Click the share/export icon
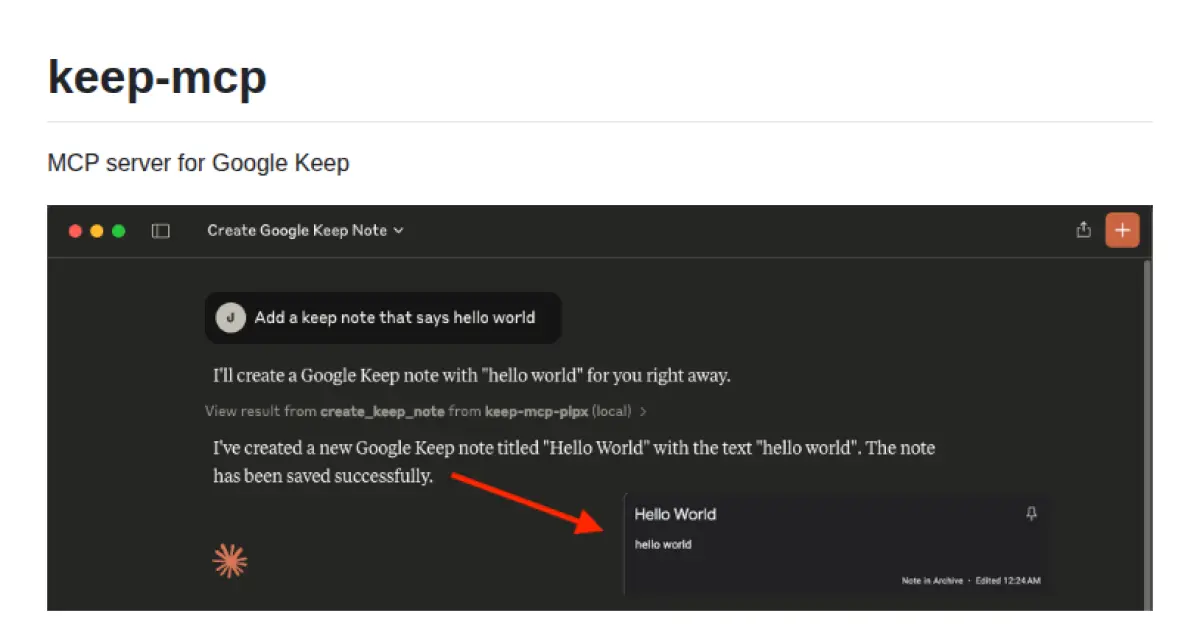 [x=1083, y=230]
